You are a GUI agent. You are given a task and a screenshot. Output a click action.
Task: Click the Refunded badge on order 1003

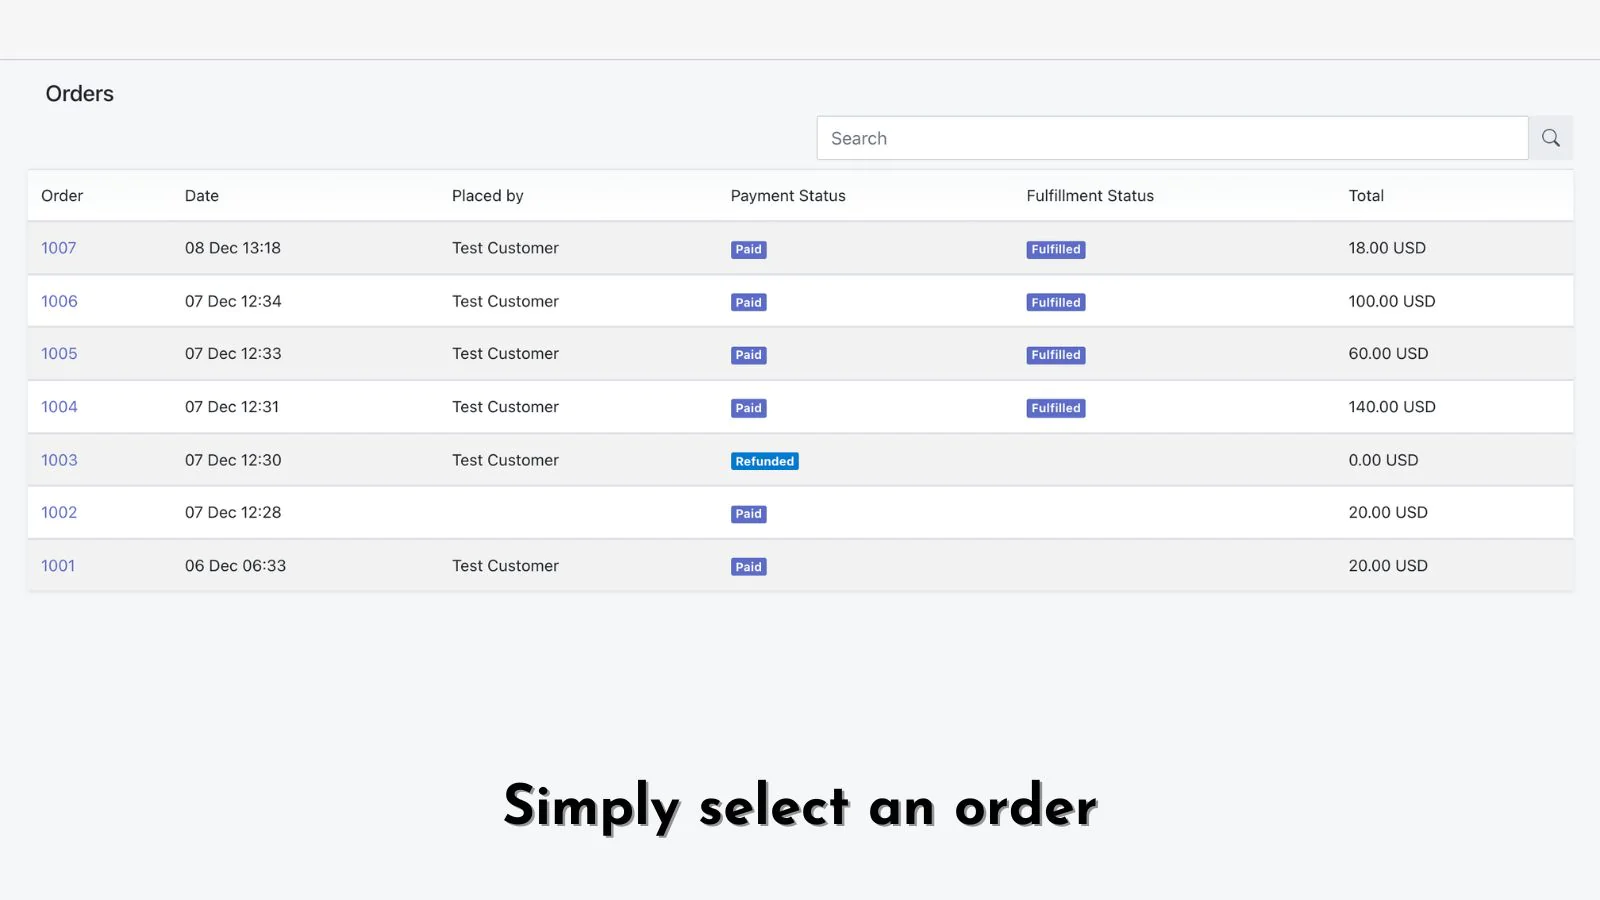point(765,461)
